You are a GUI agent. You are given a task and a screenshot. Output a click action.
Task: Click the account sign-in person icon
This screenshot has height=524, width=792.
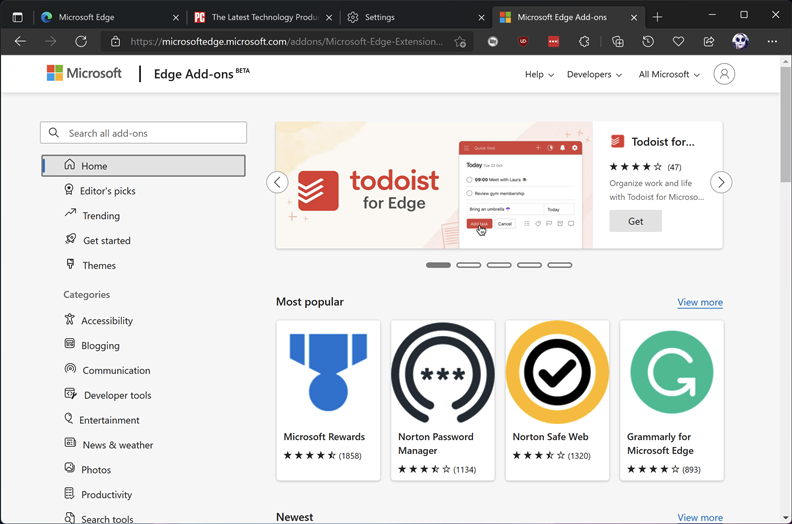[x=724, y=74]
